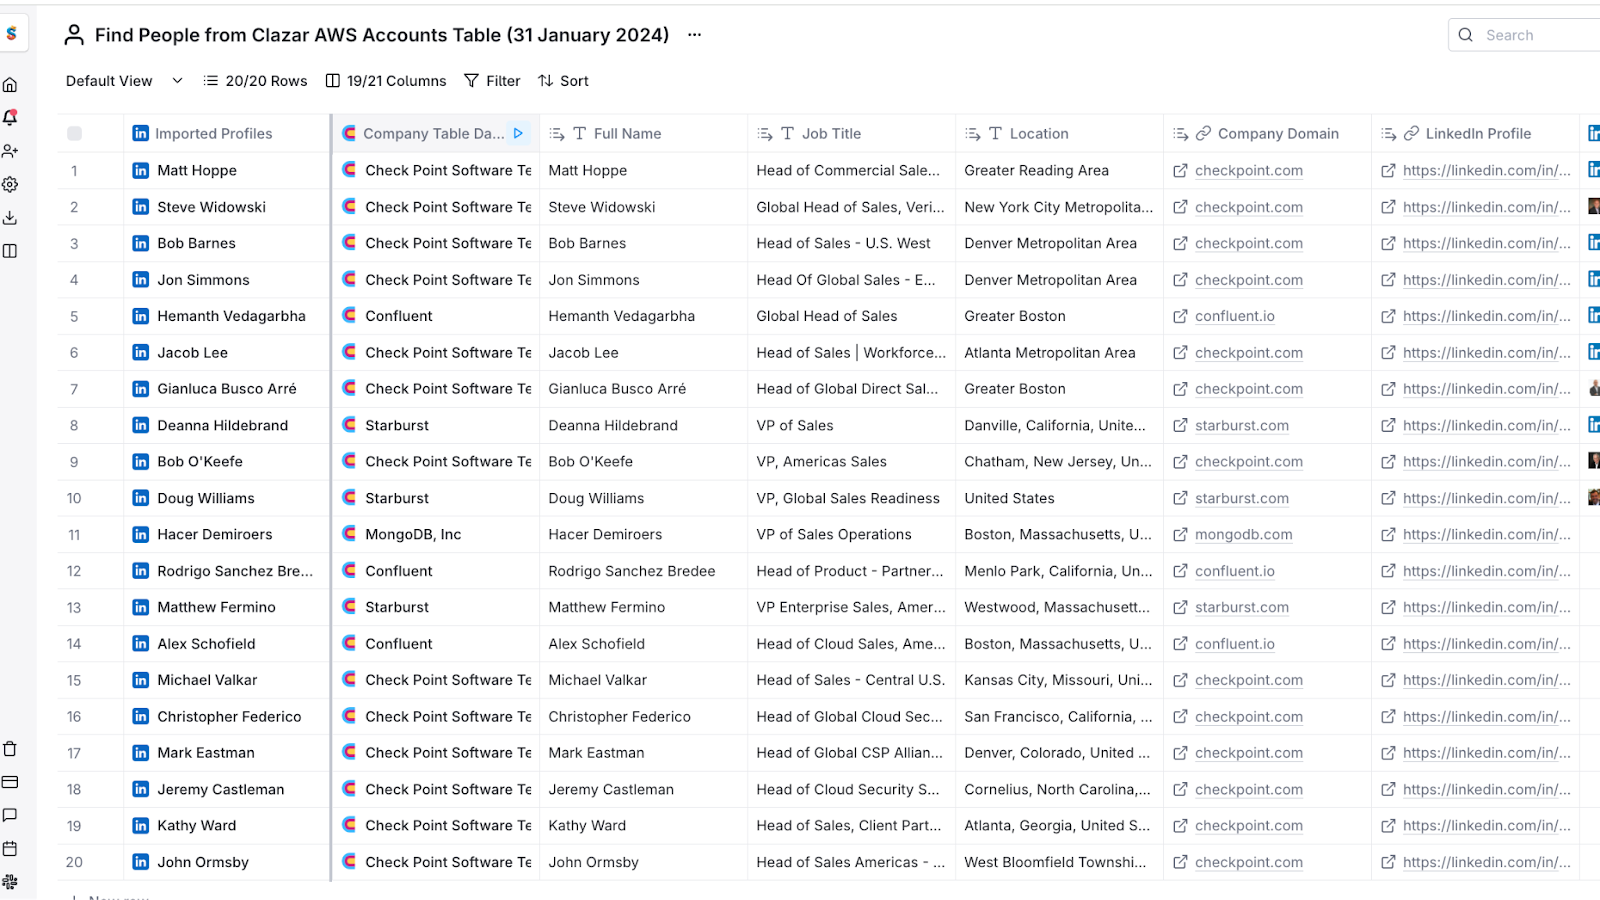Click the LinkedIn icon in Matt Hoppe's row
The image size is (1600, 900).
(141, 170)
